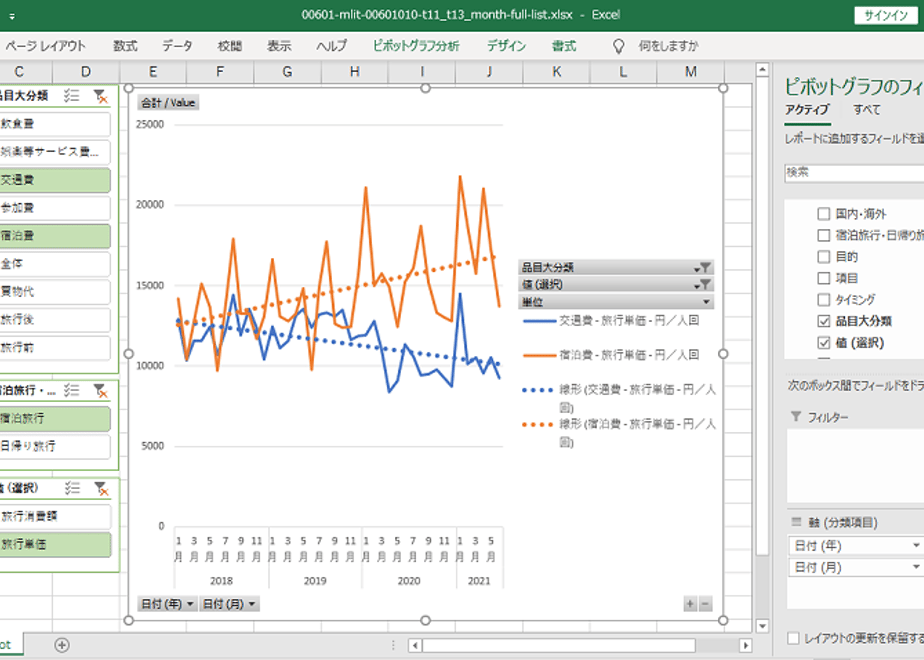924x660 pixels.
Task: Toggle レイアウトの更新を保留する checkbox
Action: (x=794, y=638)
